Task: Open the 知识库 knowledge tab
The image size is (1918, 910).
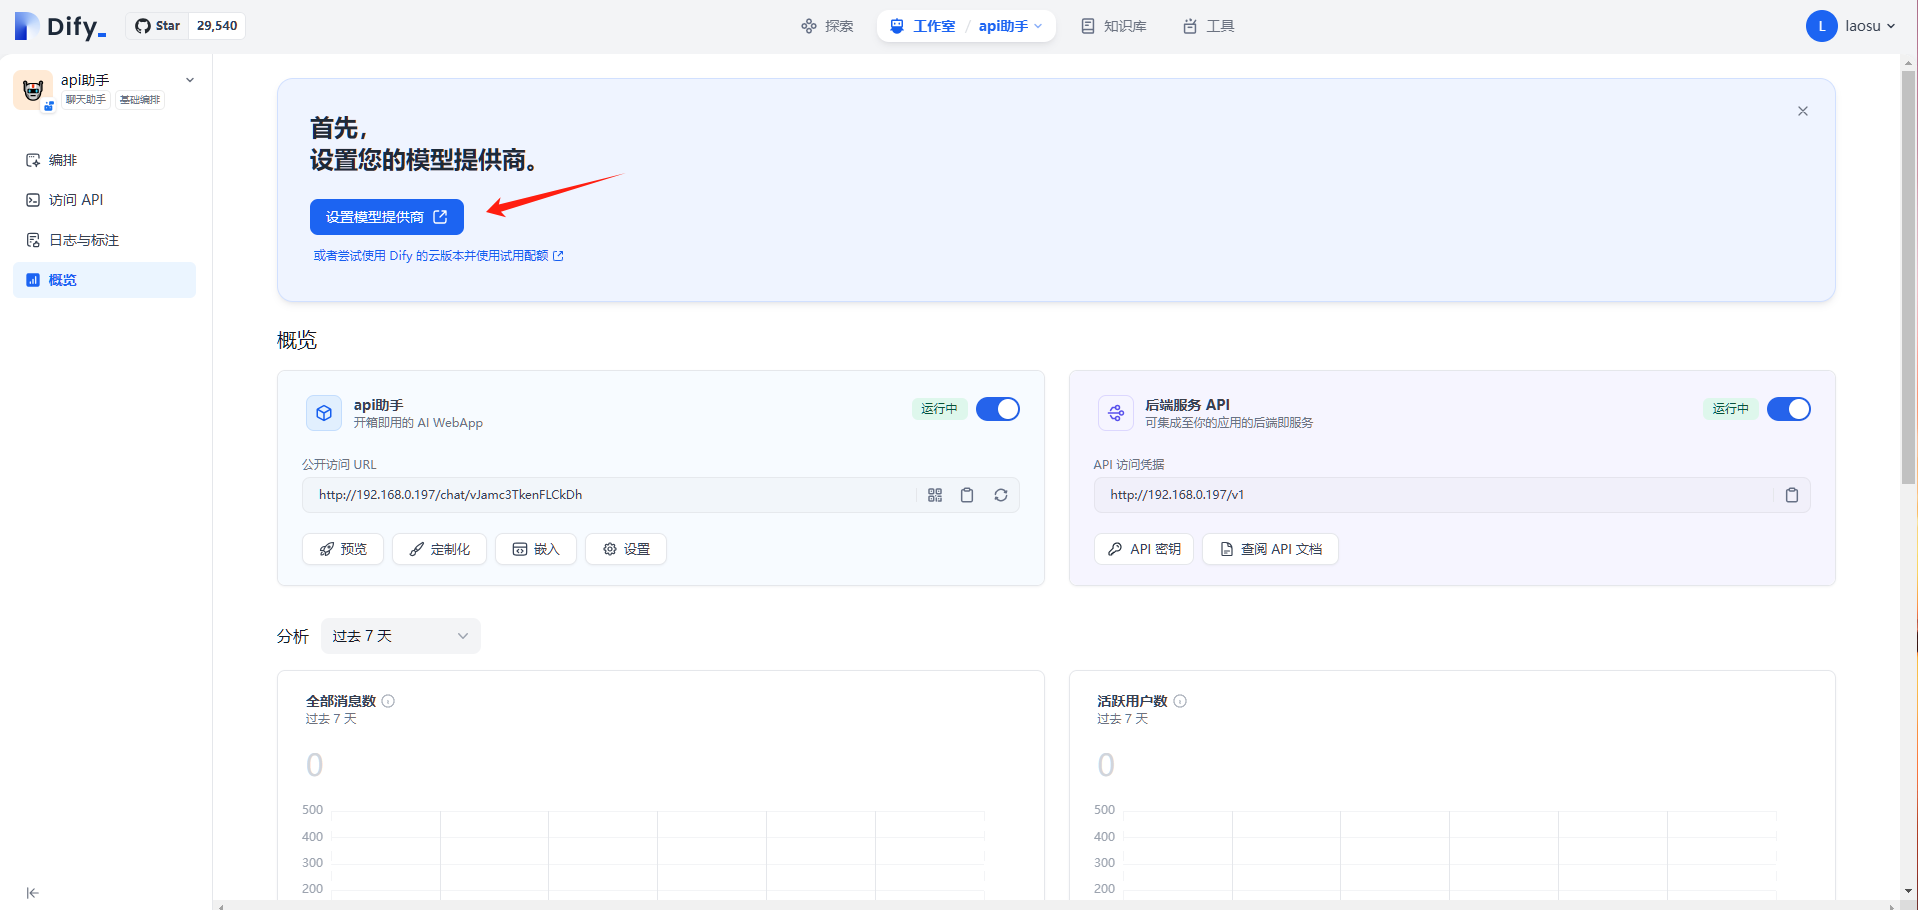Action: pos(1114,26)
